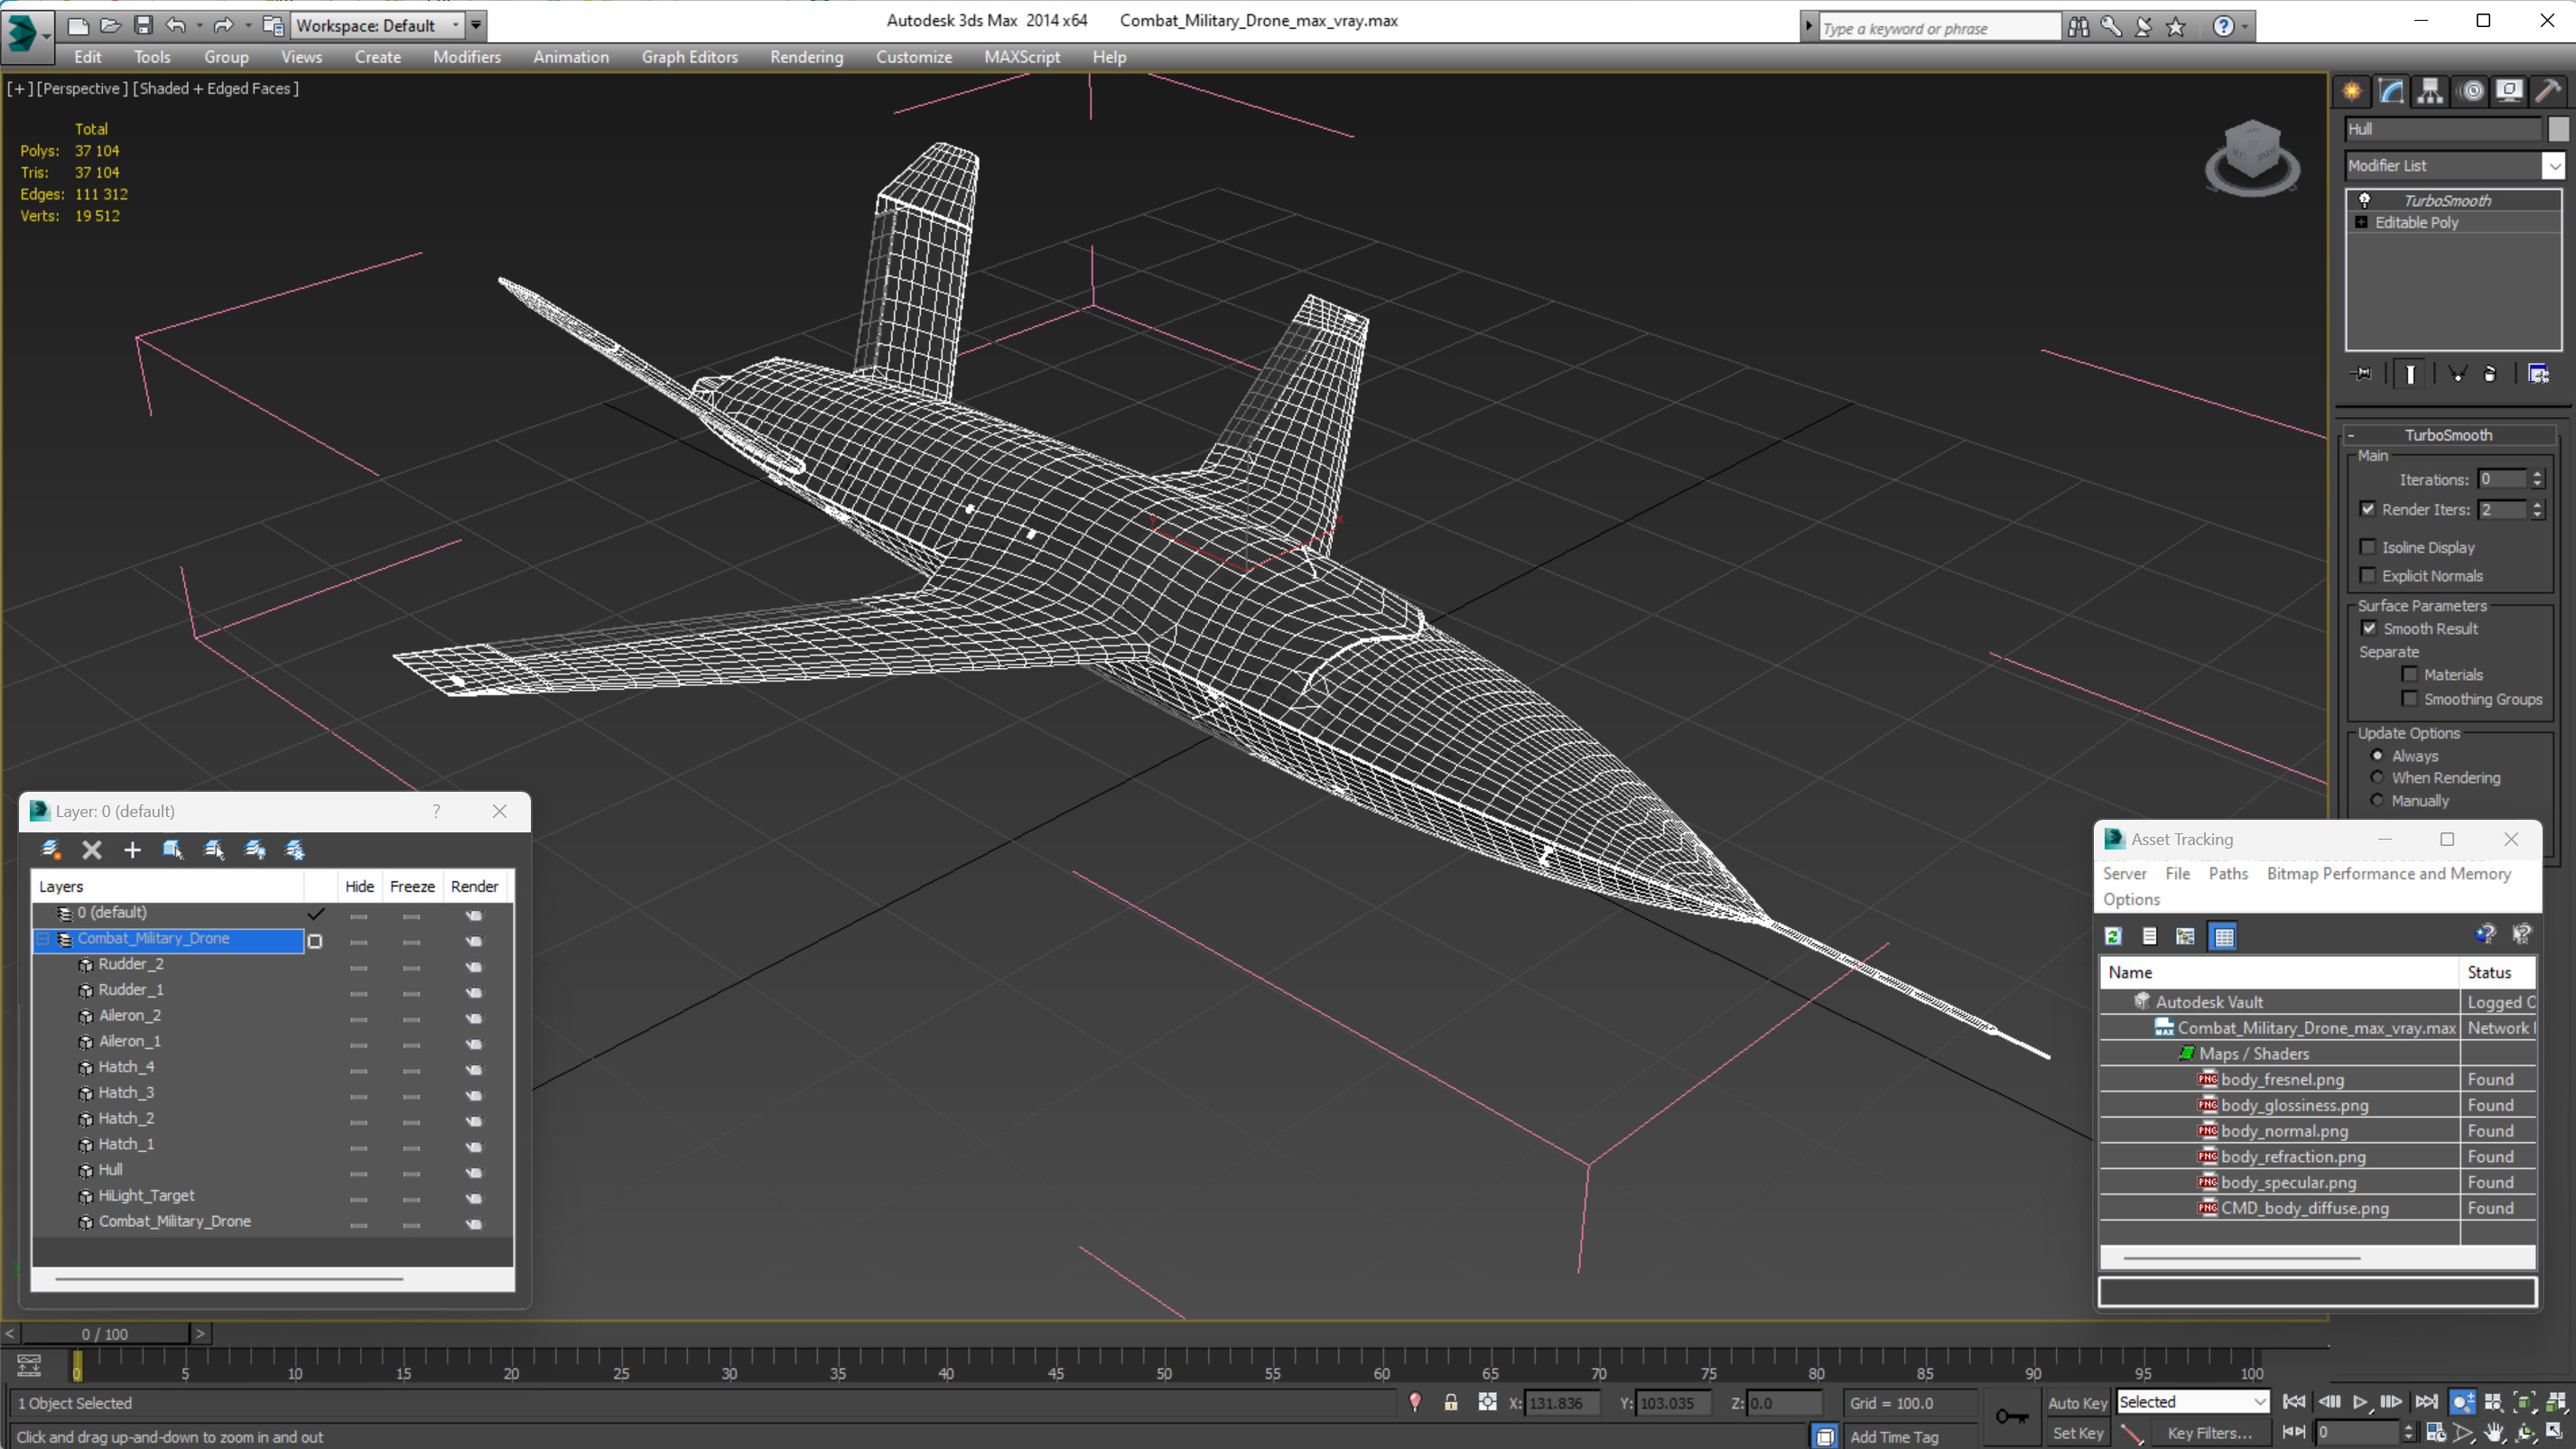Screen dimensions: 2576x1449
Task: Click Remove Modifier from stack icon
Action: (2490, 374)
